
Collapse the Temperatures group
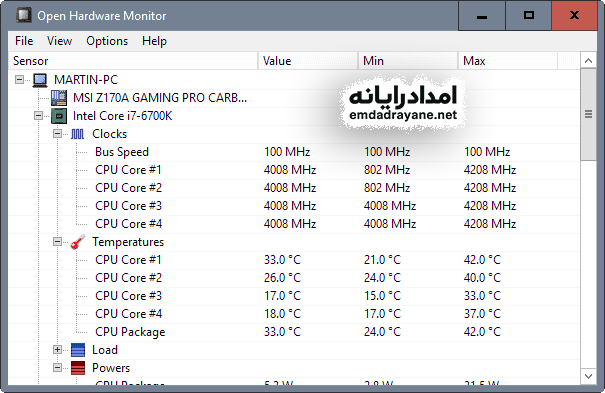click(57, 242)
